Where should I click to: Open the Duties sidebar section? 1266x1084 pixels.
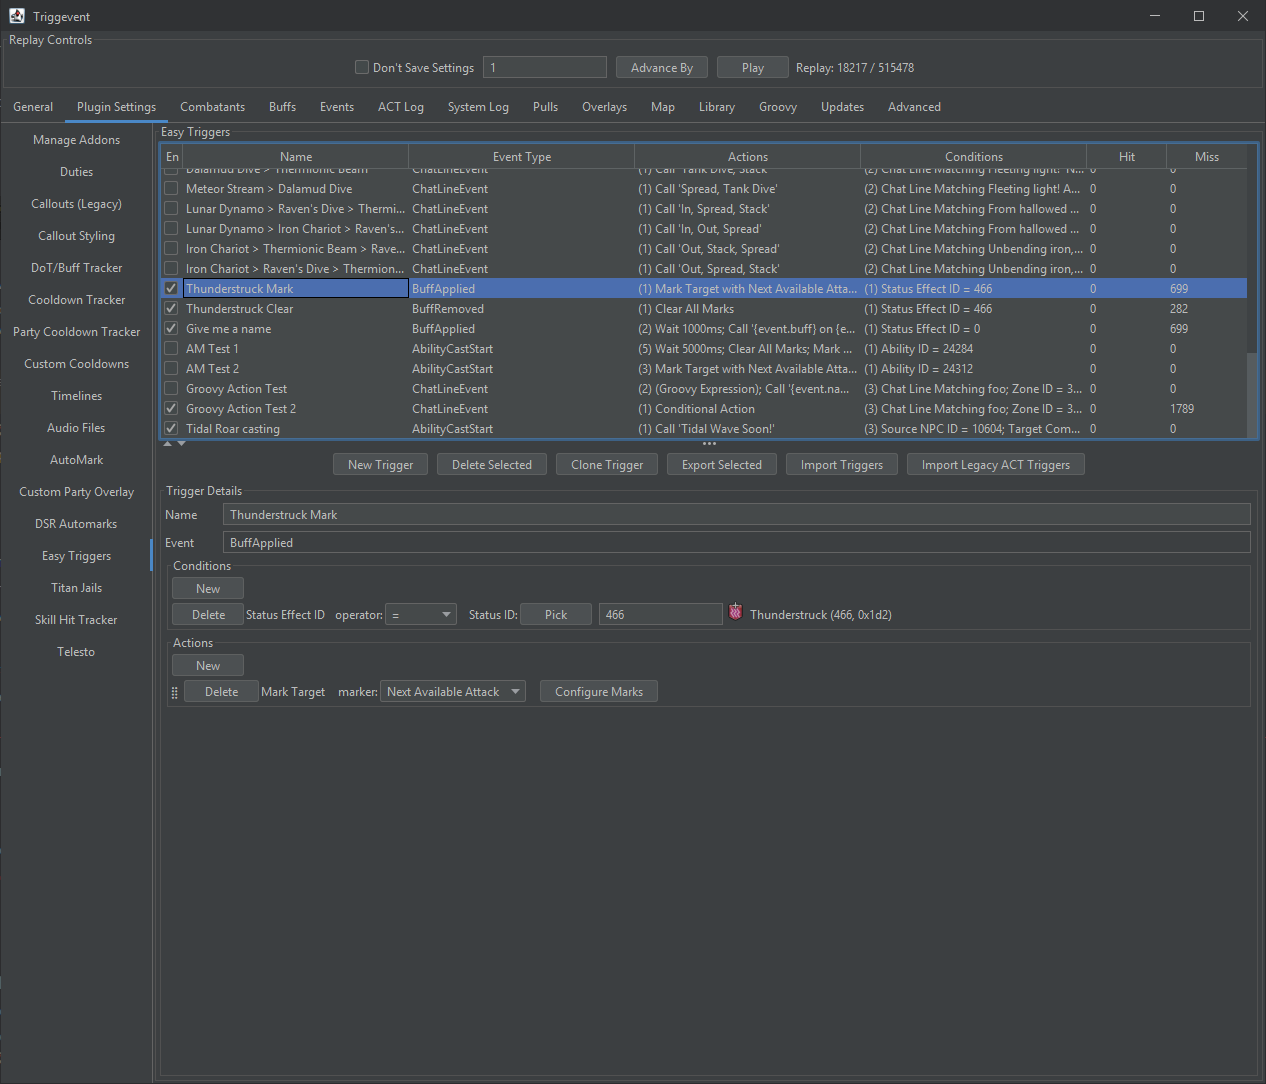click(x=77, y=172)
